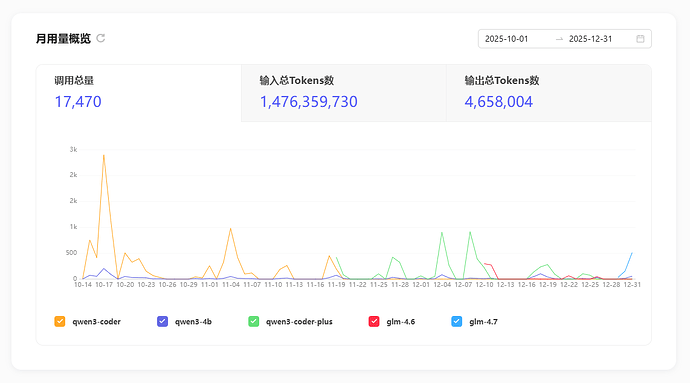Screen dimensions: 690x383
Task: Click the 1k y-axis label
Action: tap(73, 227)
